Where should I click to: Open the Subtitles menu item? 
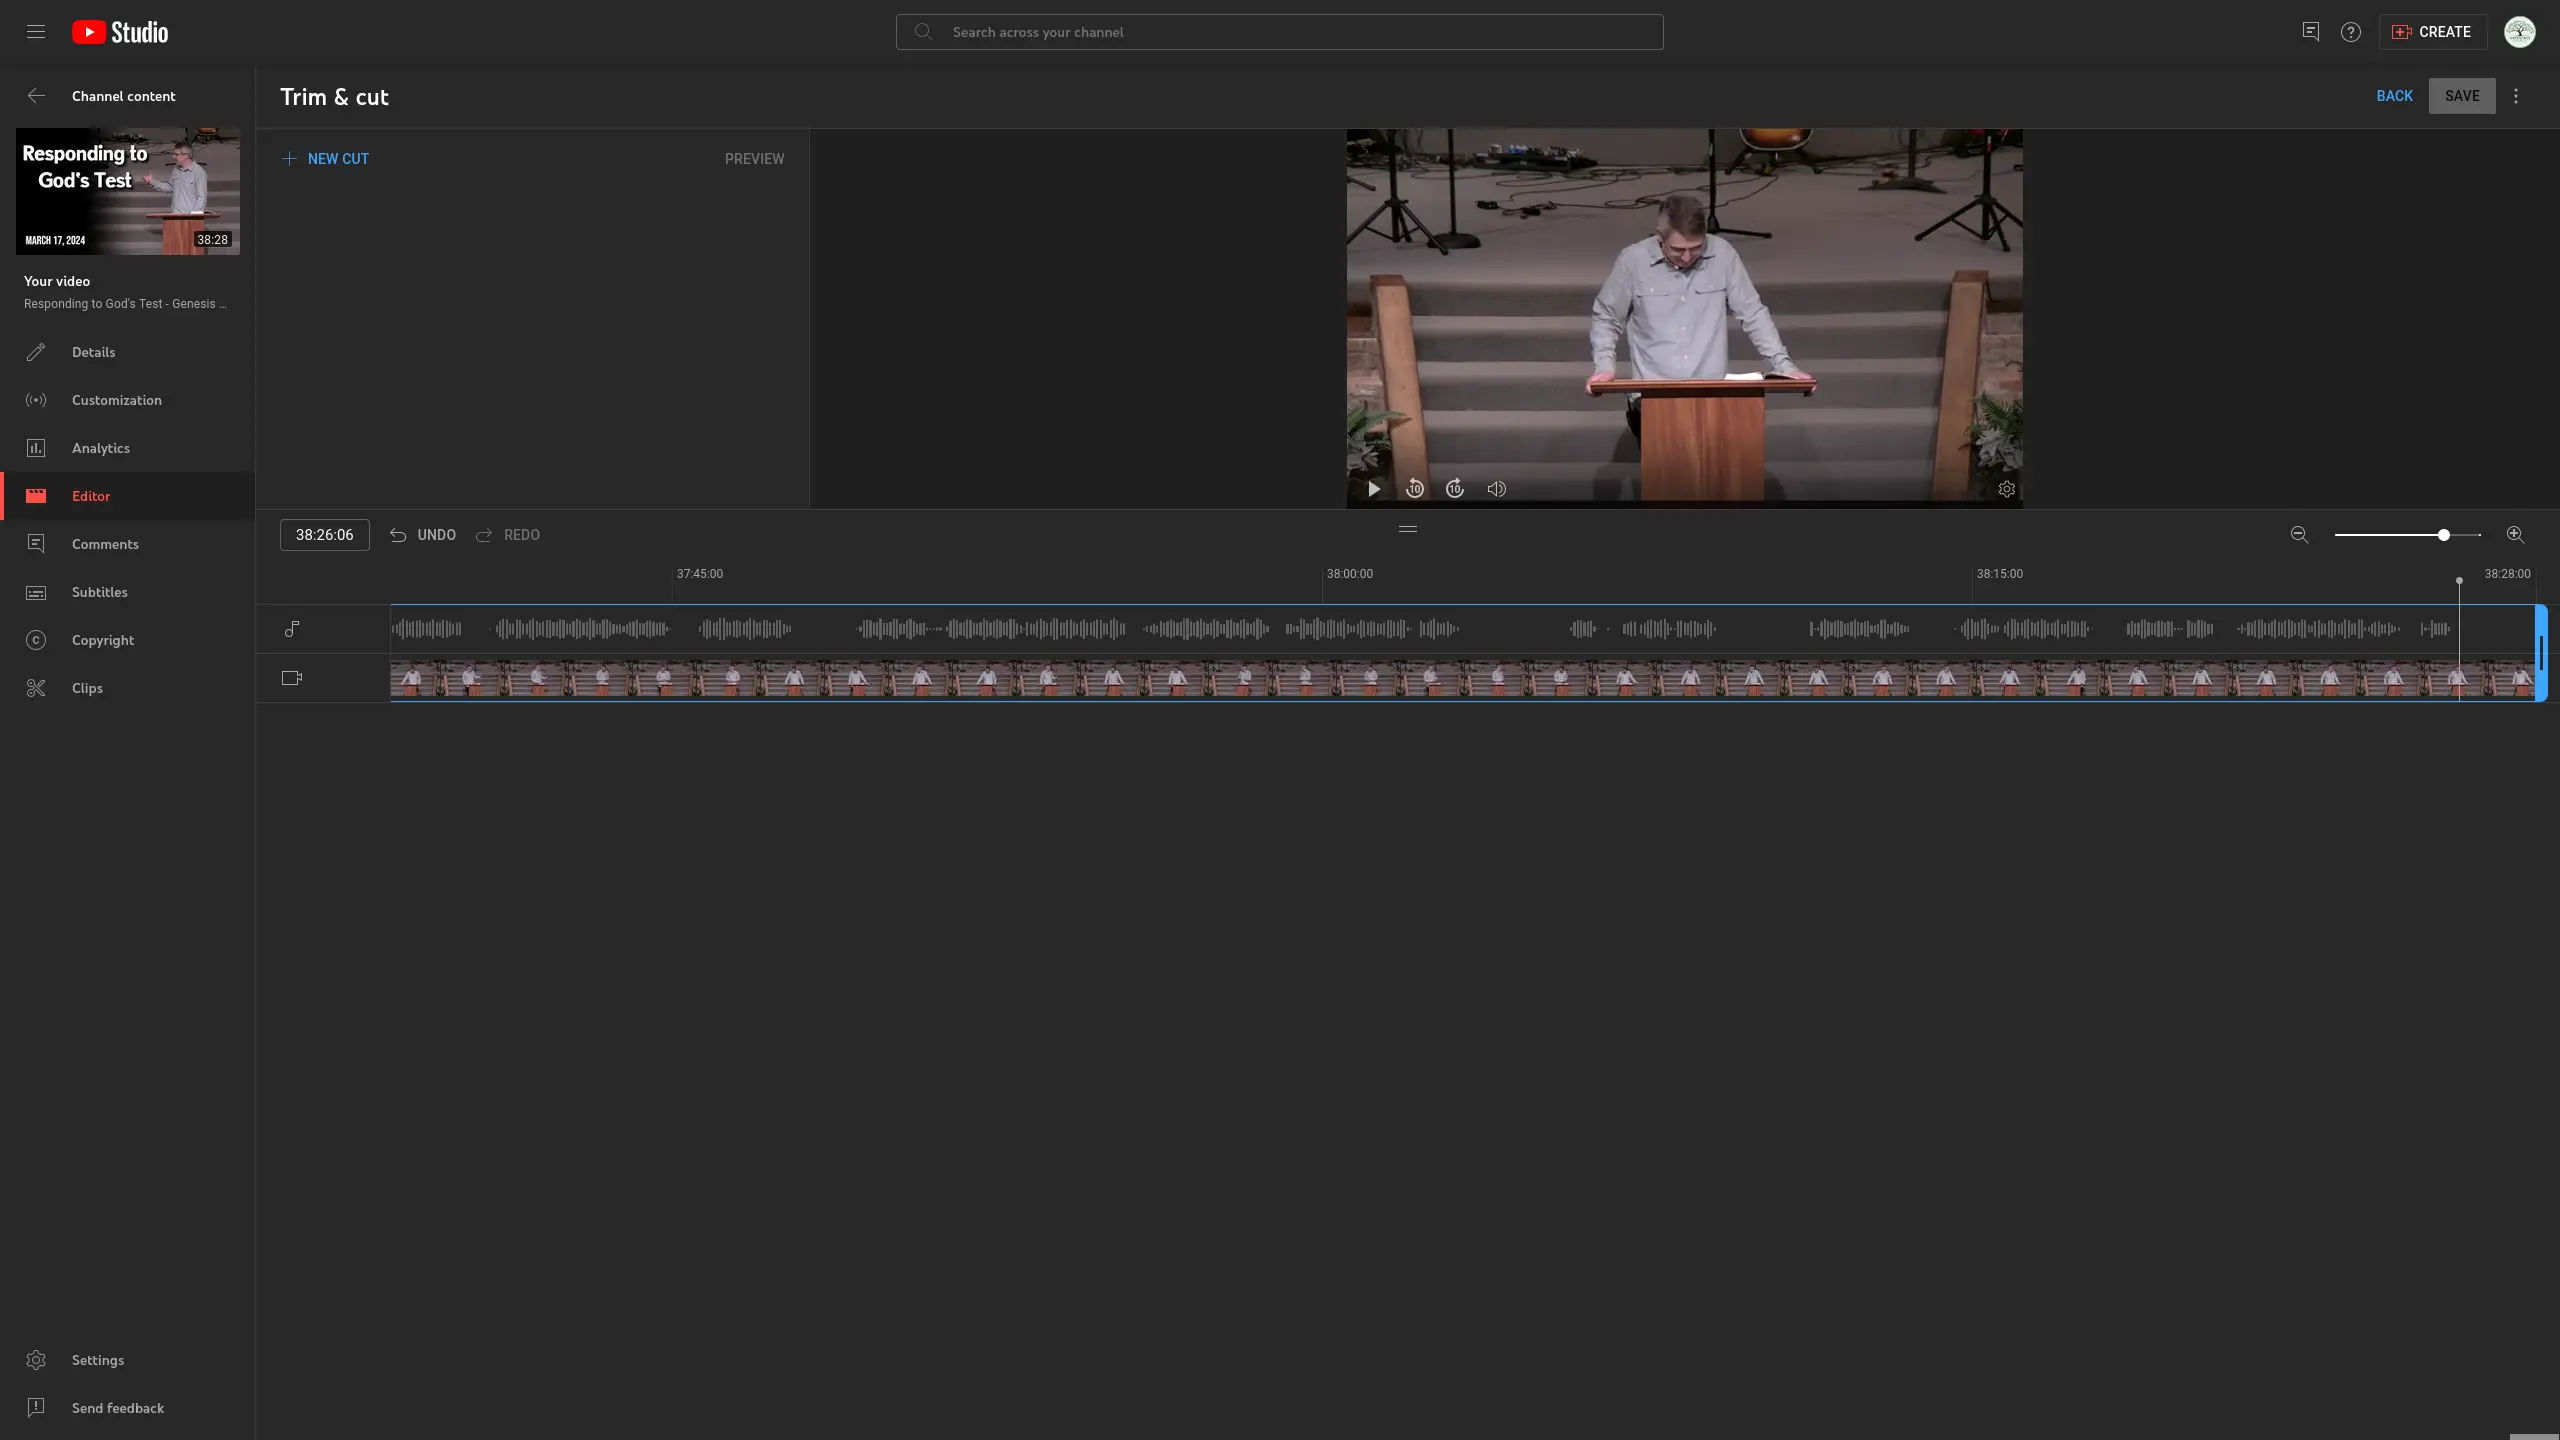[x=99, y=592]
